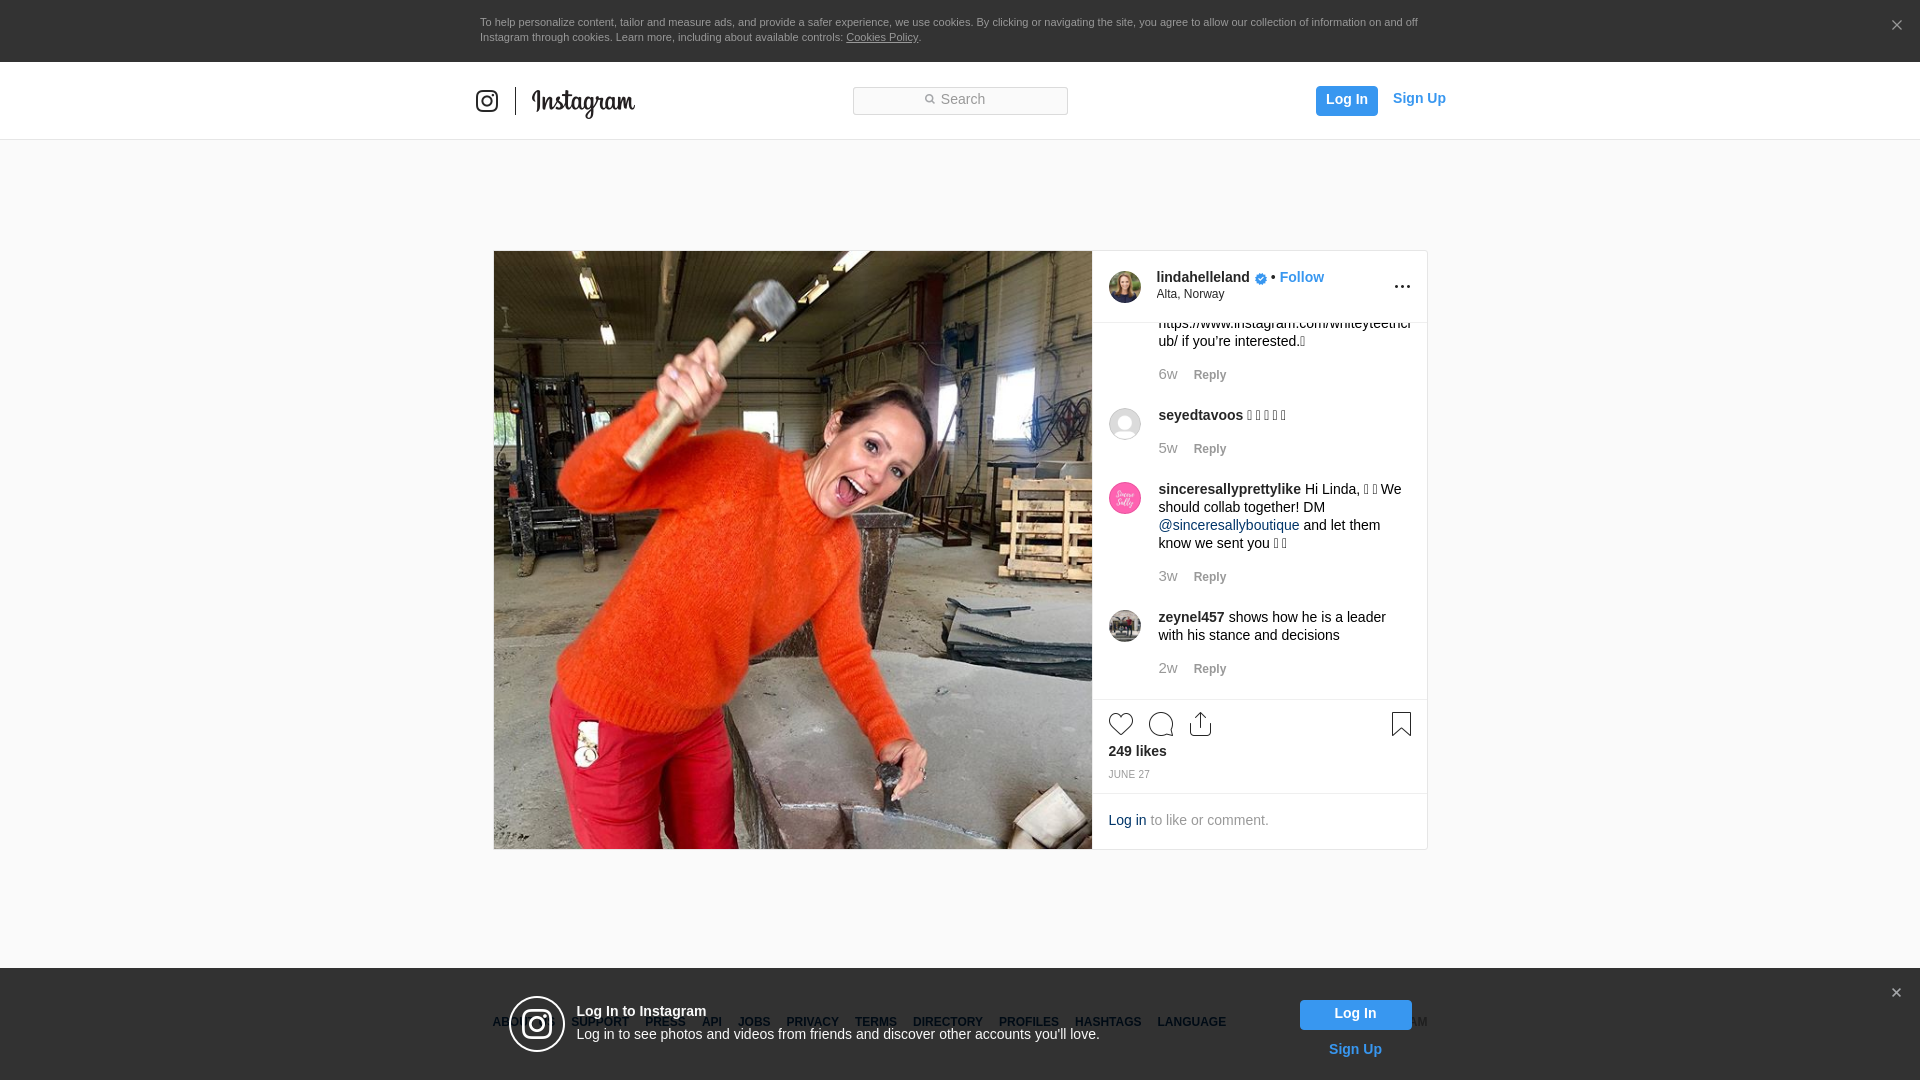Click the 5w comment timestamp
Screen dimensions: 1920x1080
pyautogui.click(x=1168, y=448)
